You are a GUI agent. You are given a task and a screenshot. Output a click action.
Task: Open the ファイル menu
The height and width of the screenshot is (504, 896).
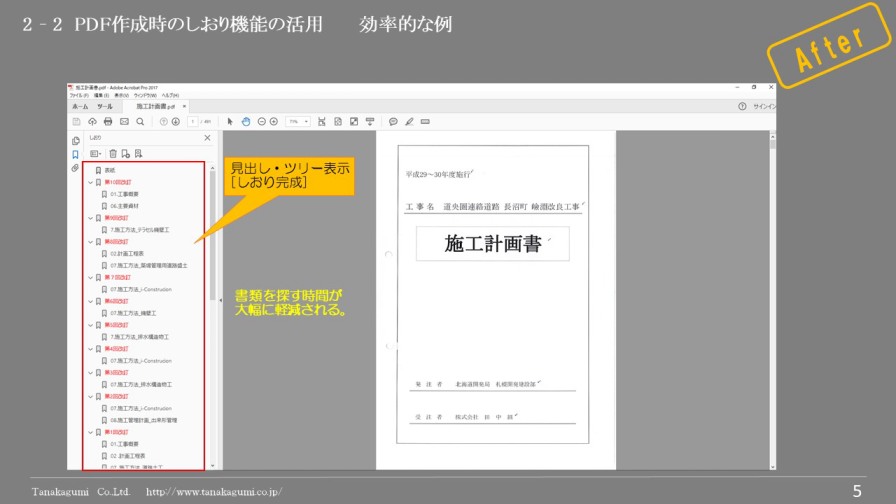pos(77,96)
